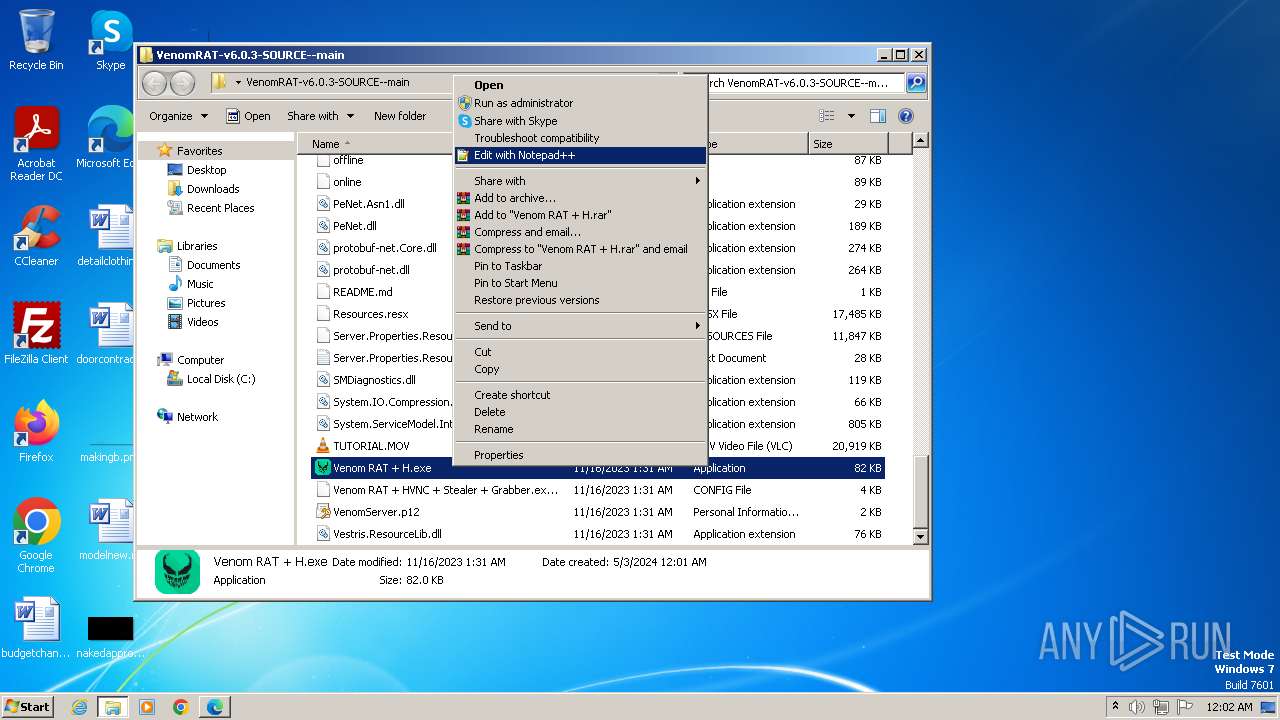Open Edge from the taskbar
The height and width of the screenshot is (720, 1280).
click(215, 707)
